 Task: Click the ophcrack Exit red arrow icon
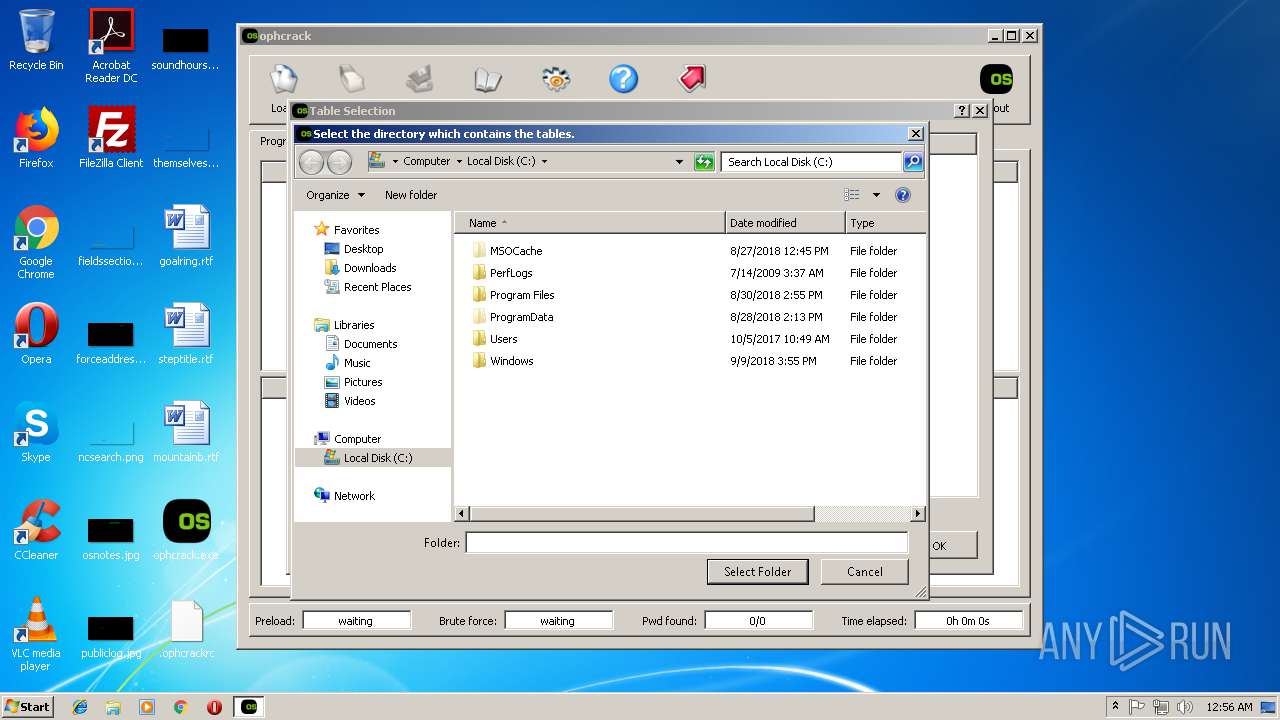pos(691,79)
